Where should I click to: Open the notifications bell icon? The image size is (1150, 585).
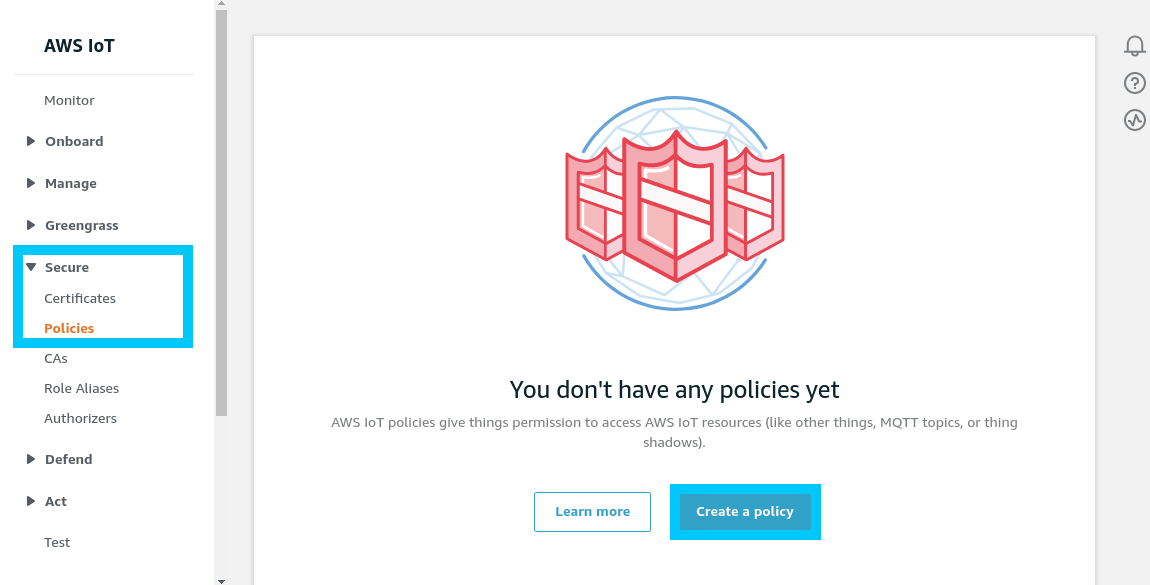[1134, 45]
